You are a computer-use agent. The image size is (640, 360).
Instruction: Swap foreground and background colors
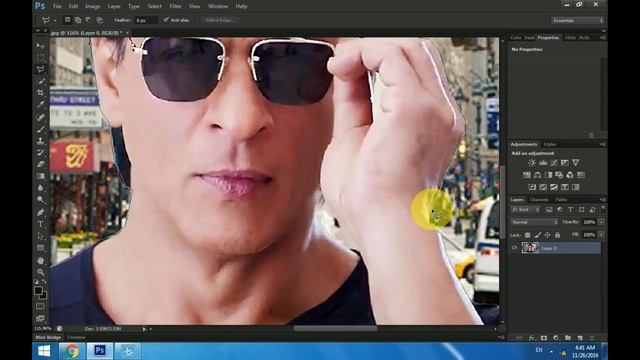click(x=44, y=282)
